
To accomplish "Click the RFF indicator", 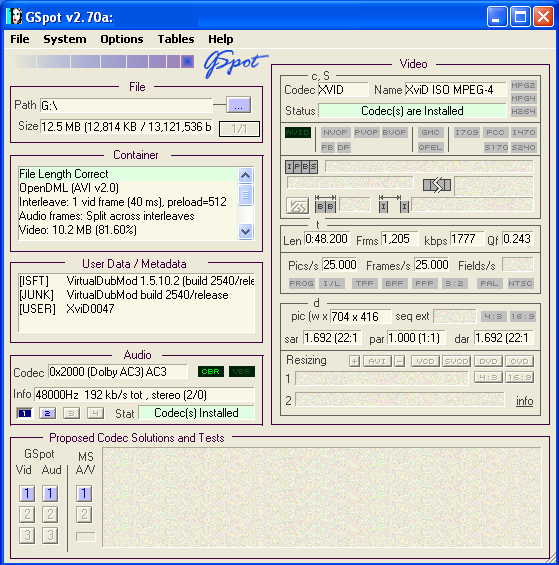I will pos(424,284).
